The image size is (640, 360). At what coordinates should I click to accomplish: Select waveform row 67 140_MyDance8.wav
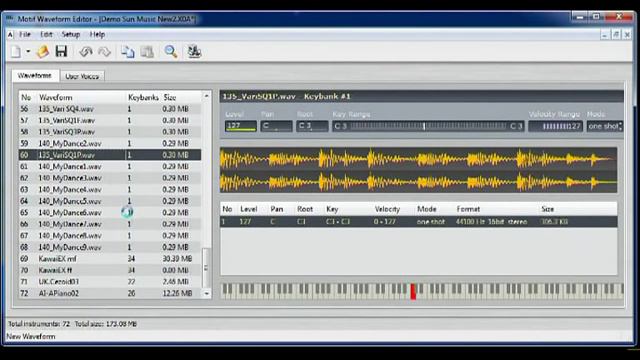tap(110, 236)
